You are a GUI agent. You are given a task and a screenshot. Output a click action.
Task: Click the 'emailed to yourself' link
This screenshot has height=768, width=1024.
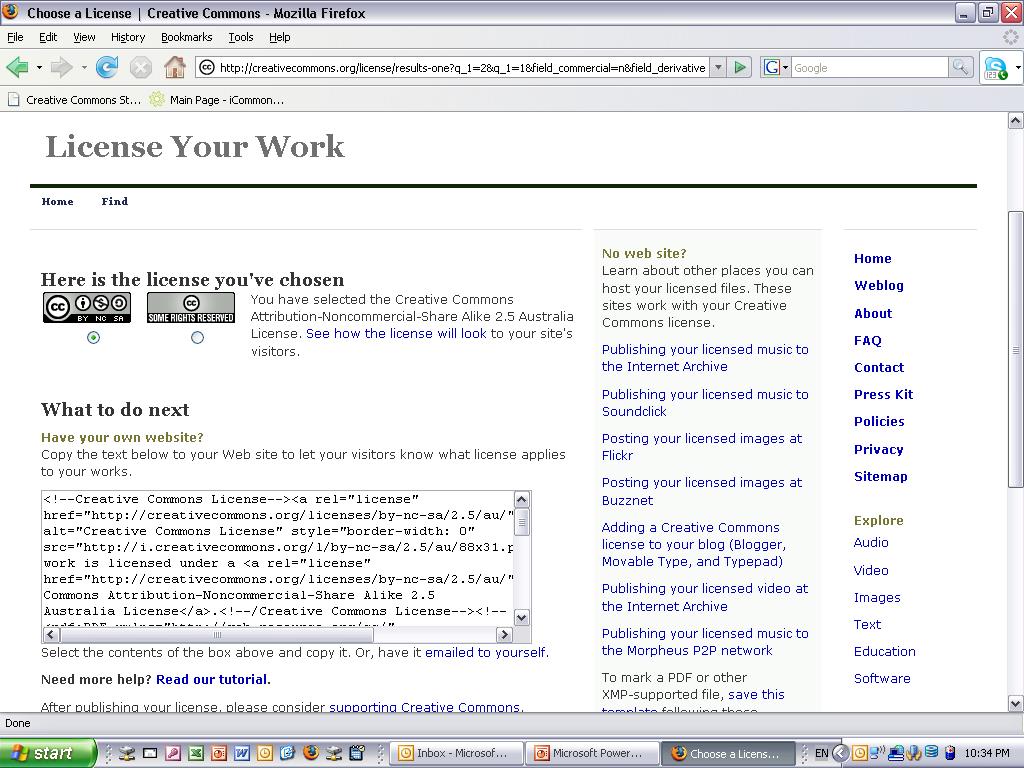pyautogui.click(x=485, y=652)
